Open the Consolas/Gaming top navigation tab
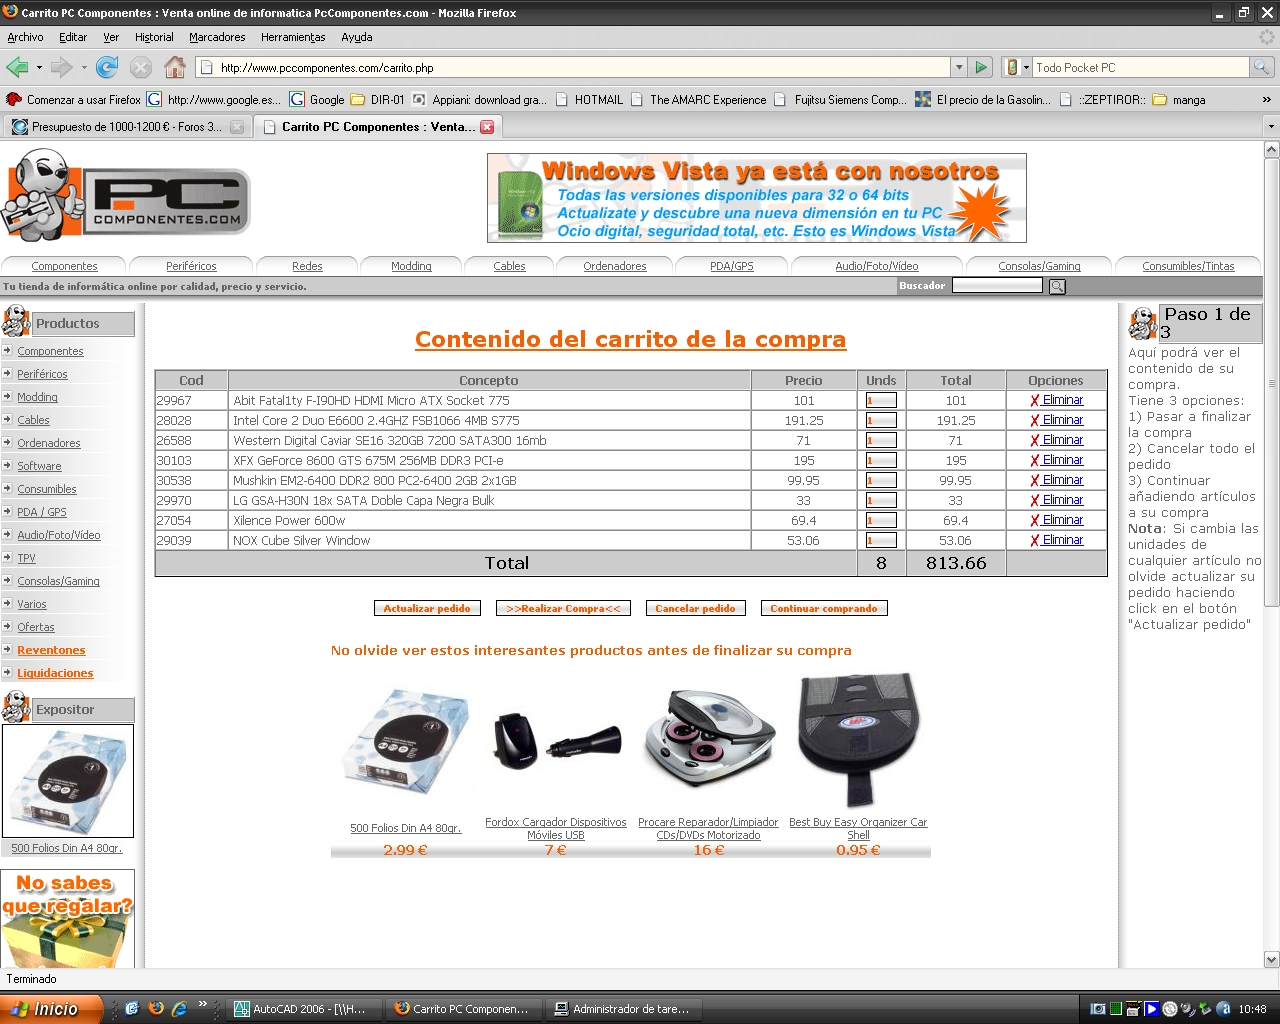Viewport: 1280px width, 1024px height. point(1039,266)
